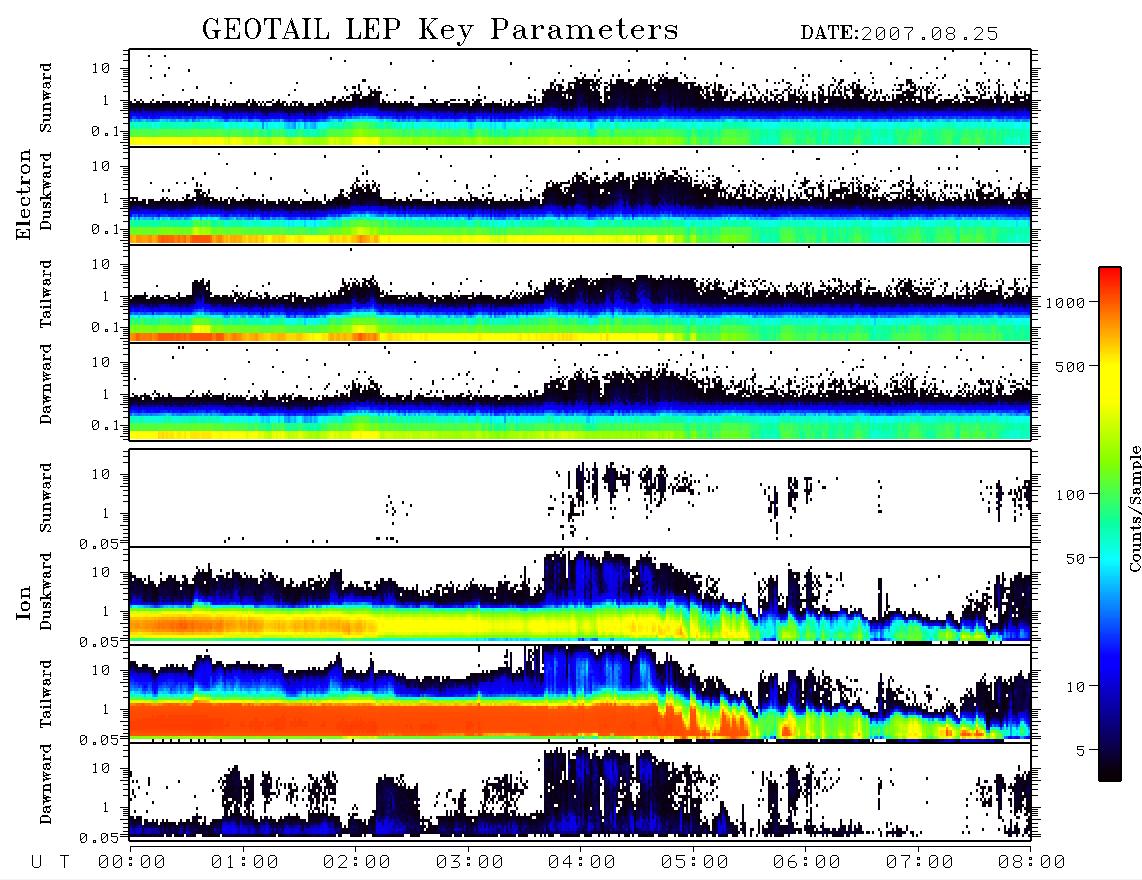Select the Ion Tailward panel label
Viewport: 1142px width, 880px height.
(46, 694)
